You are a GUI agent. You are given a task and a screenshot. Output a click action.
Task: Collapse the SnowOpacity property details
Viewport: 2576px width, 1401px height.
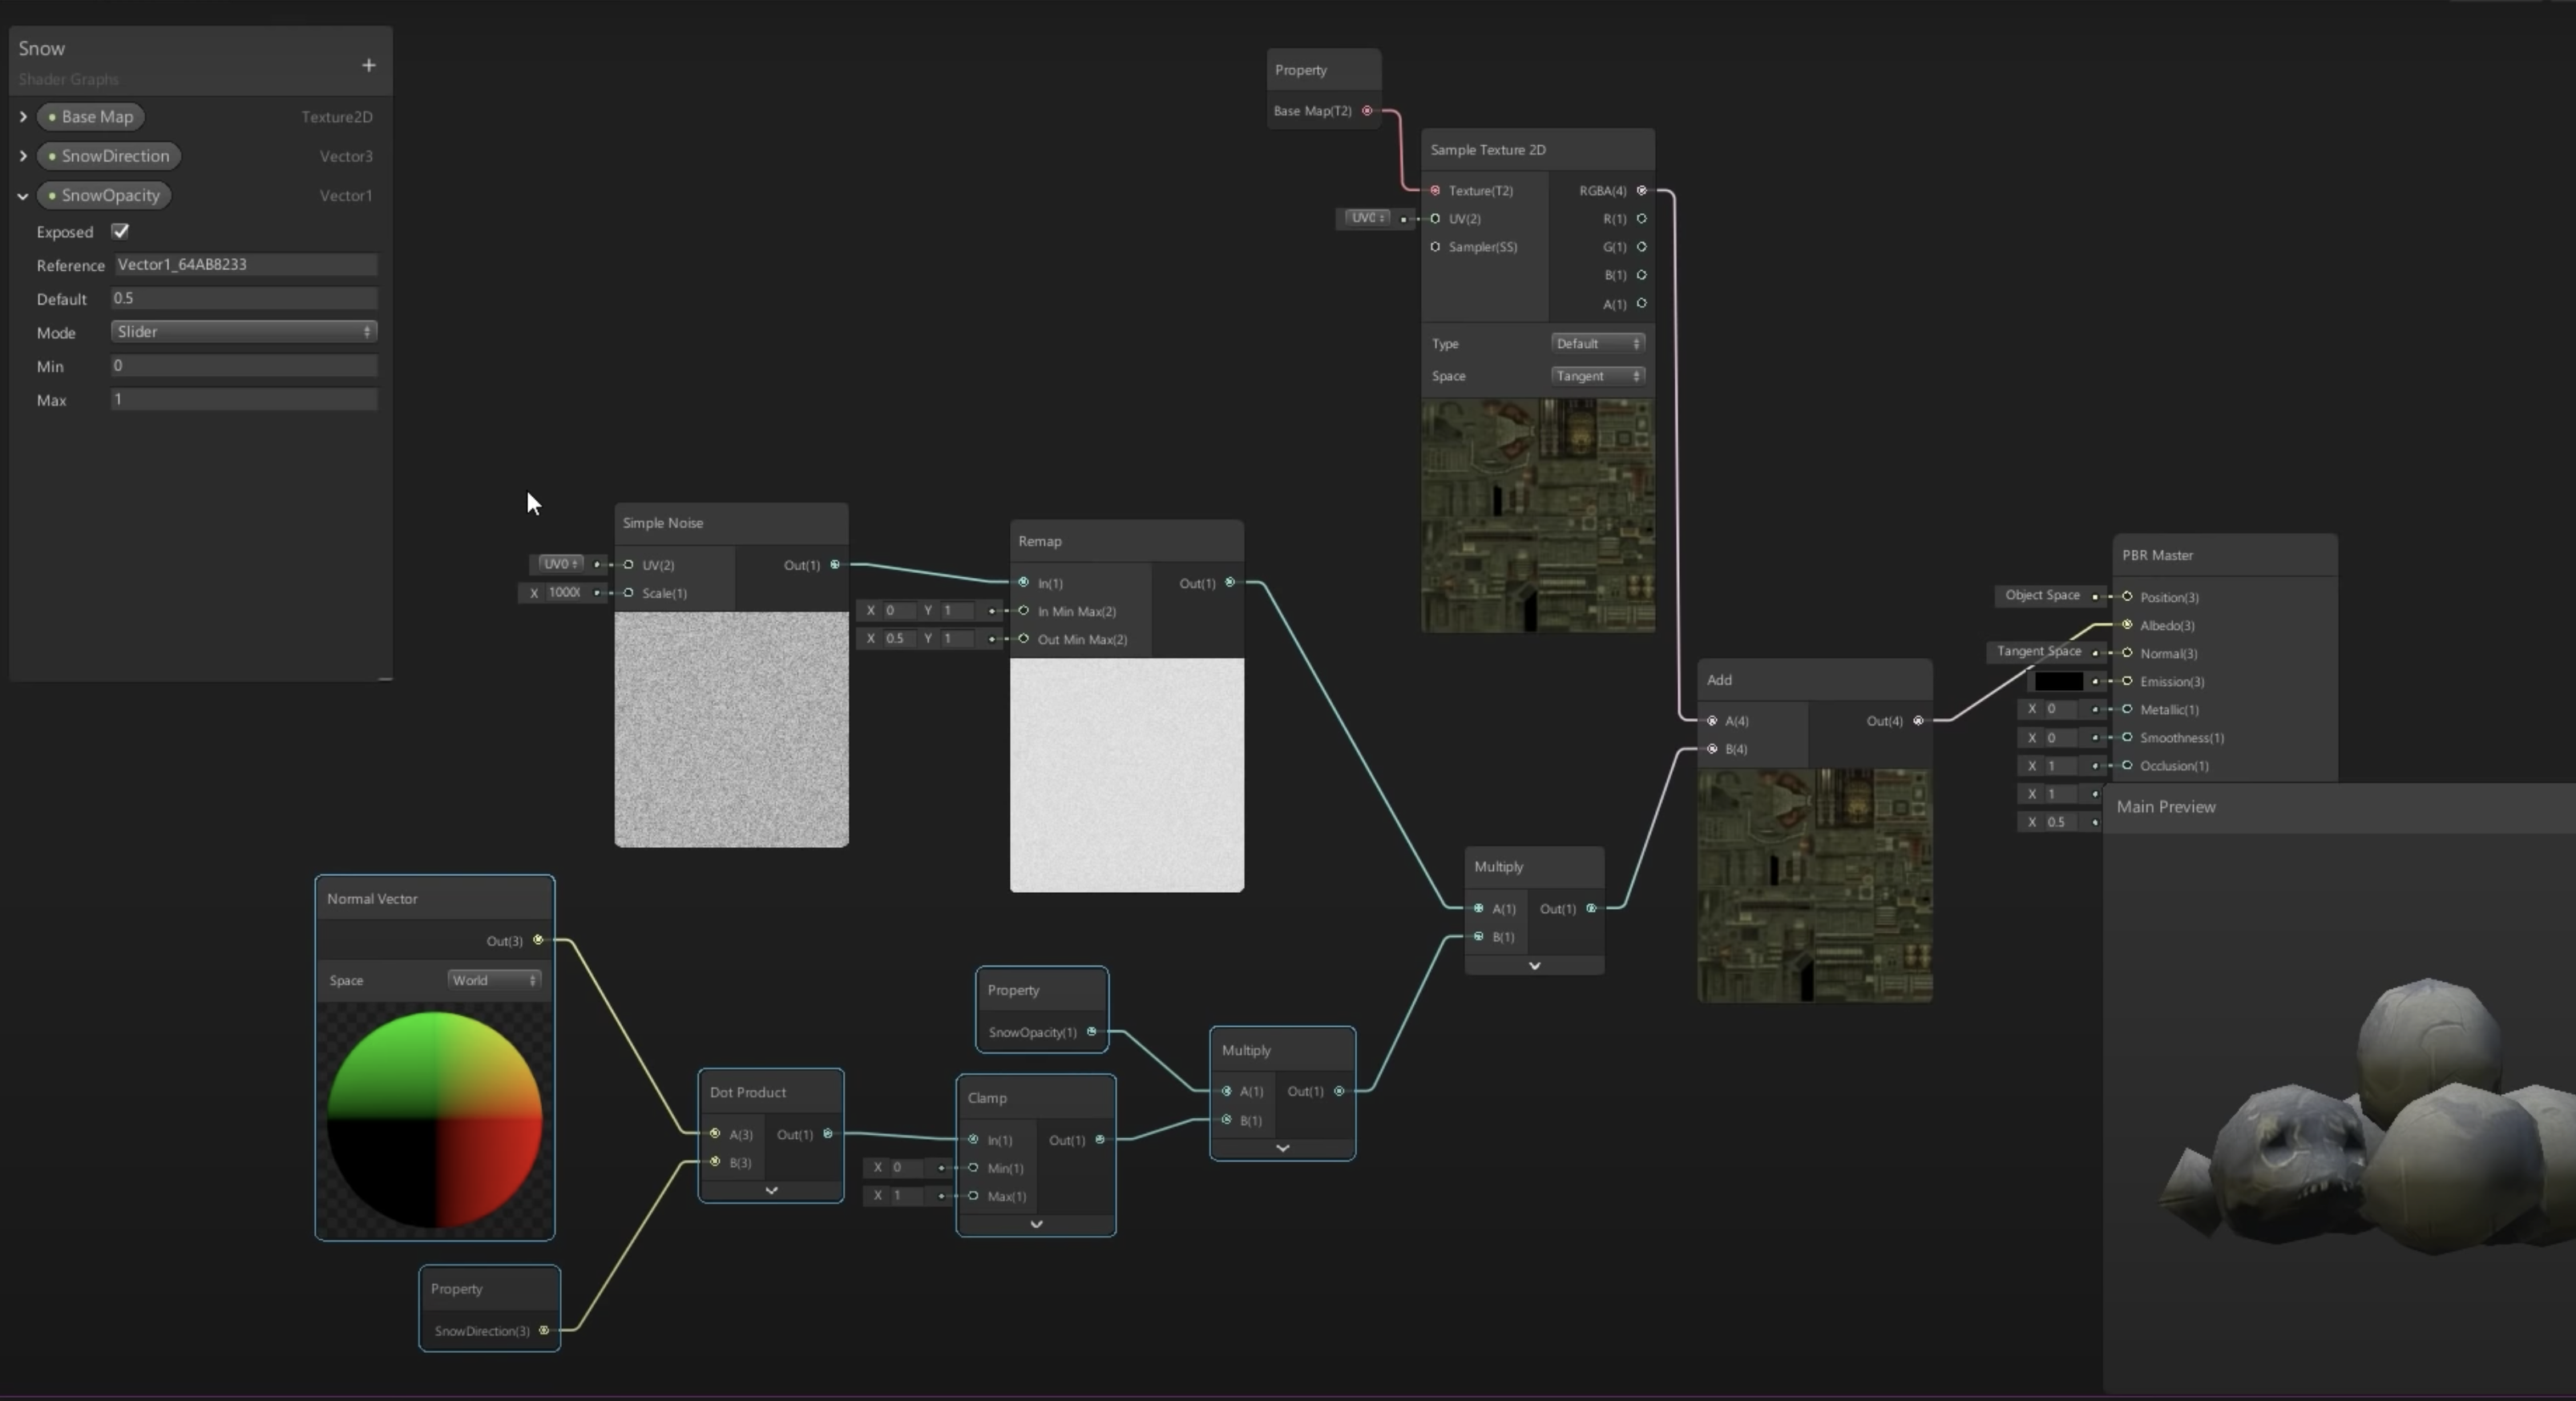click(23, 196)
